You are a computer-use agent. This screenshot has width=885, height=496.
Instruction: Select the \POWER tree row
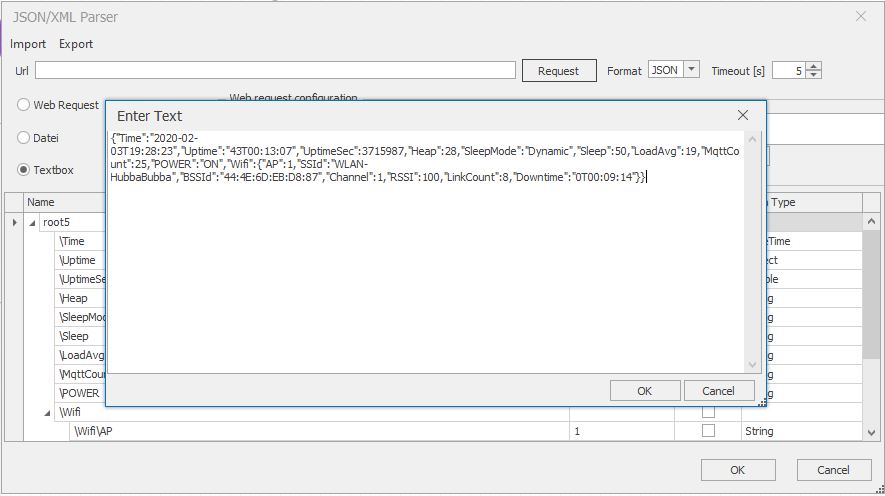pyautogui.click(x=80, y=393)
